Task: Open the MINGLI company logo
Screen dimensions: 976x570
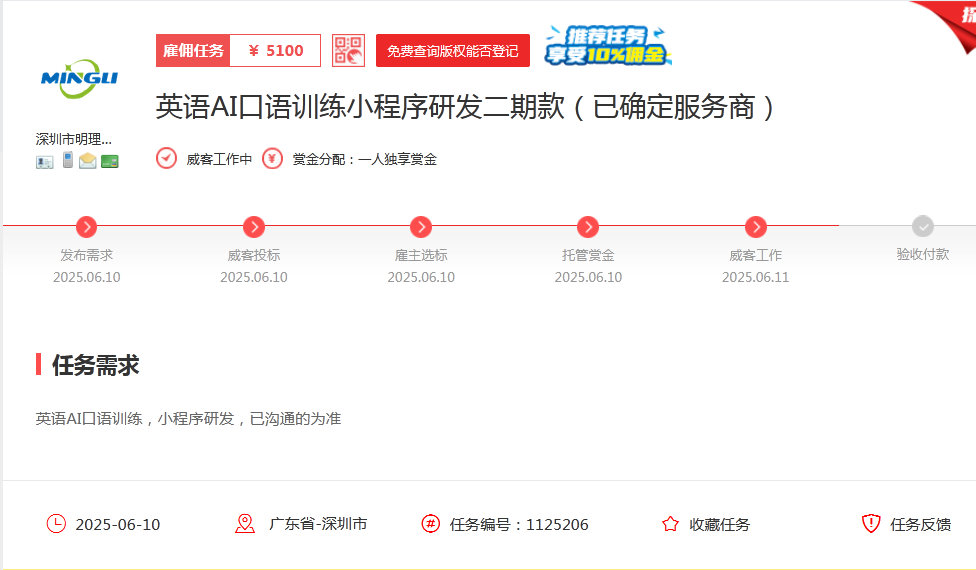Action: 79,79
